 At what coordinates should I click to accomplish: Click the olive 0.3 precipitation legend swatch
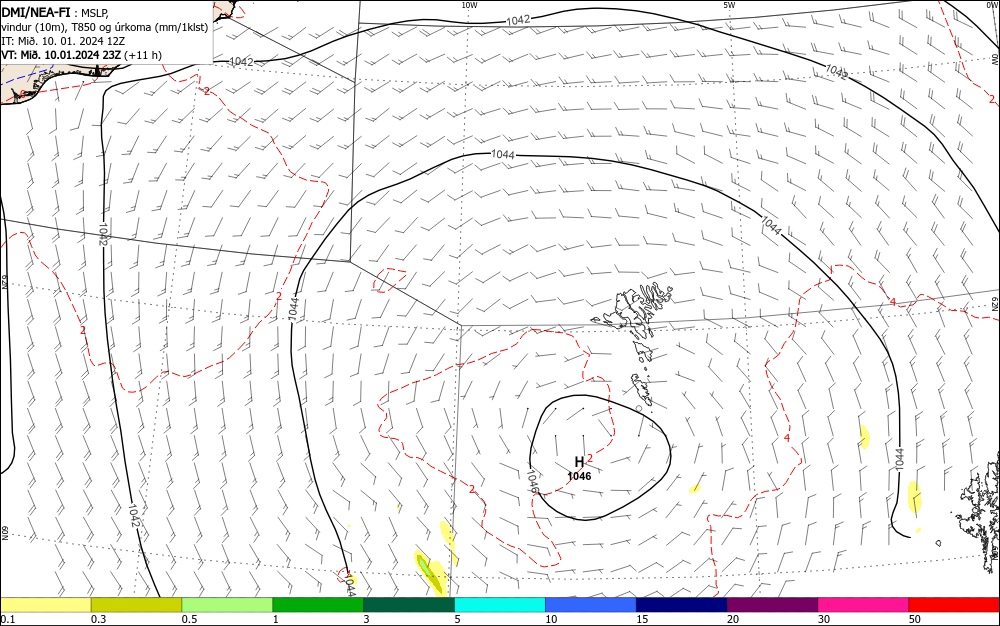[136, 605]
